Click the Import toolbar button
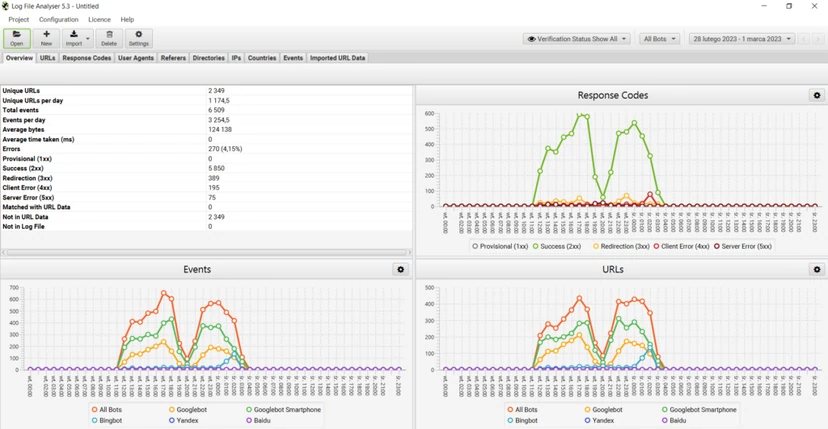Image resolution: width=828 pixels, height=429 pixels. (x=74, y=39)
